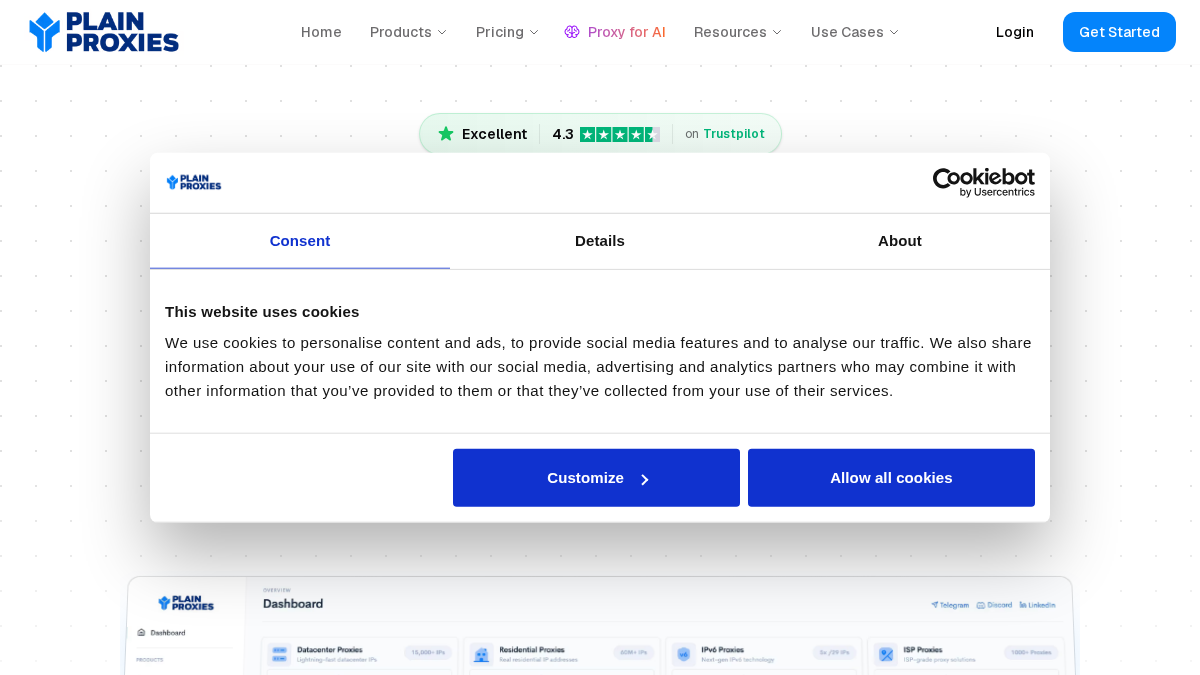Viewport: 1200px width, 675px height.
Task: Expand the Products dropdown menu
Action: point(409,32)
